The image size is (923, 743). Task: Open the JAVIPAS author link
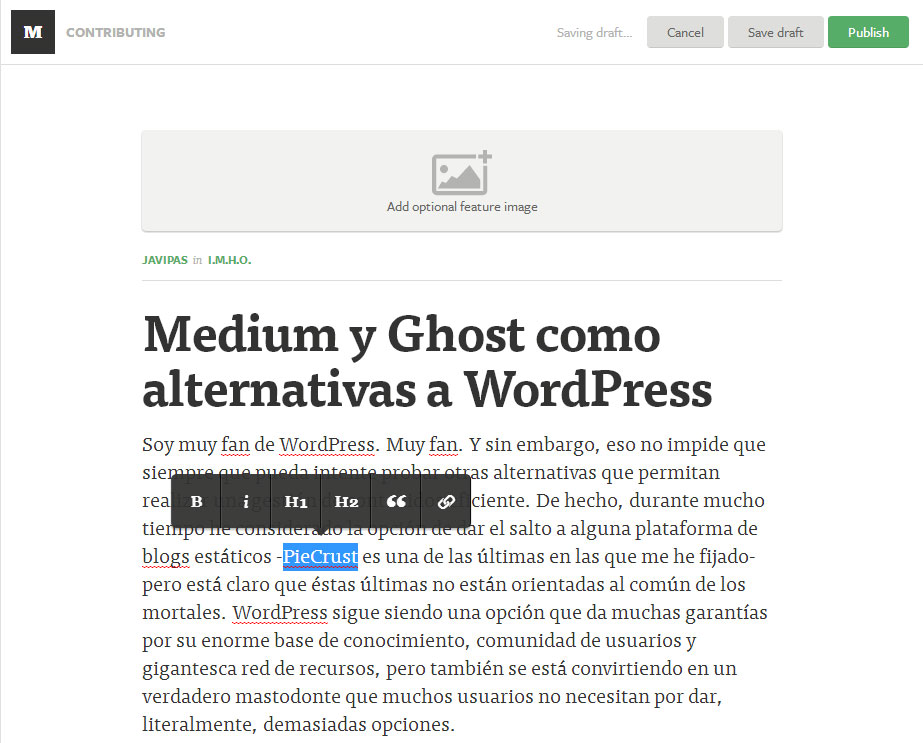pyautogui.click(x=165, y=260)
